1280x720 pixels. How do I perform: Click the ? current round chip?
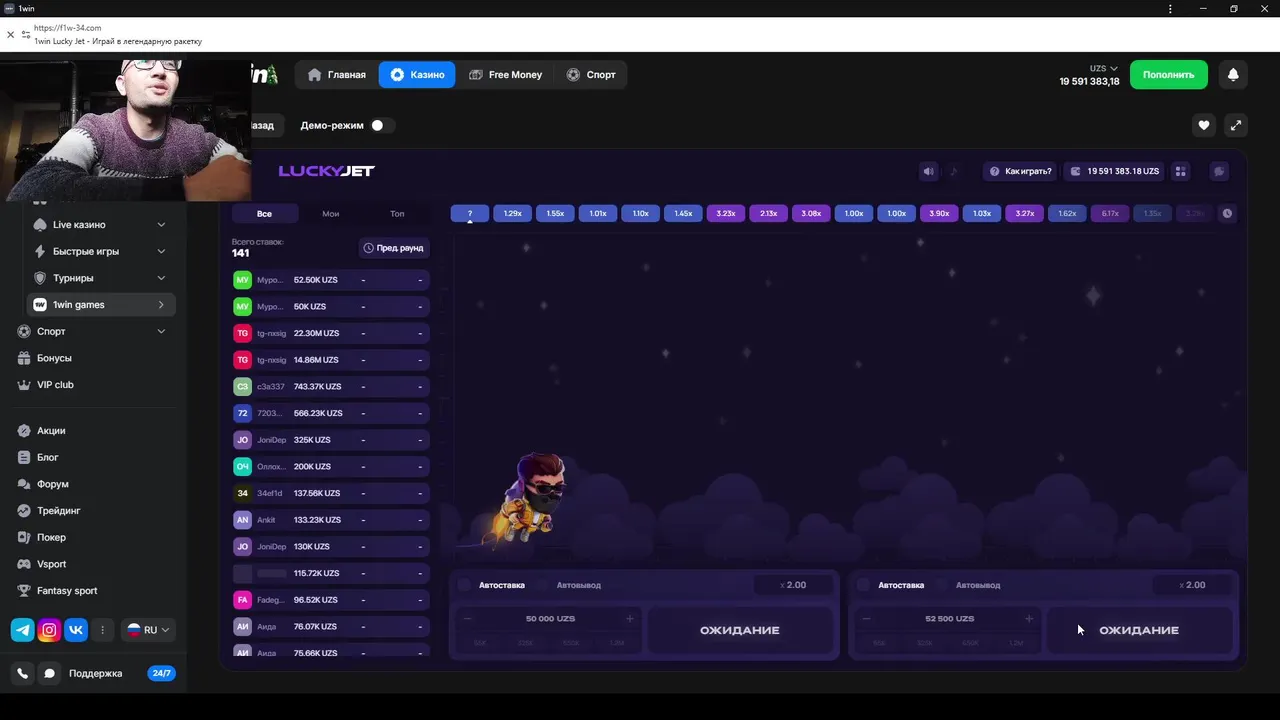point(470,213)
